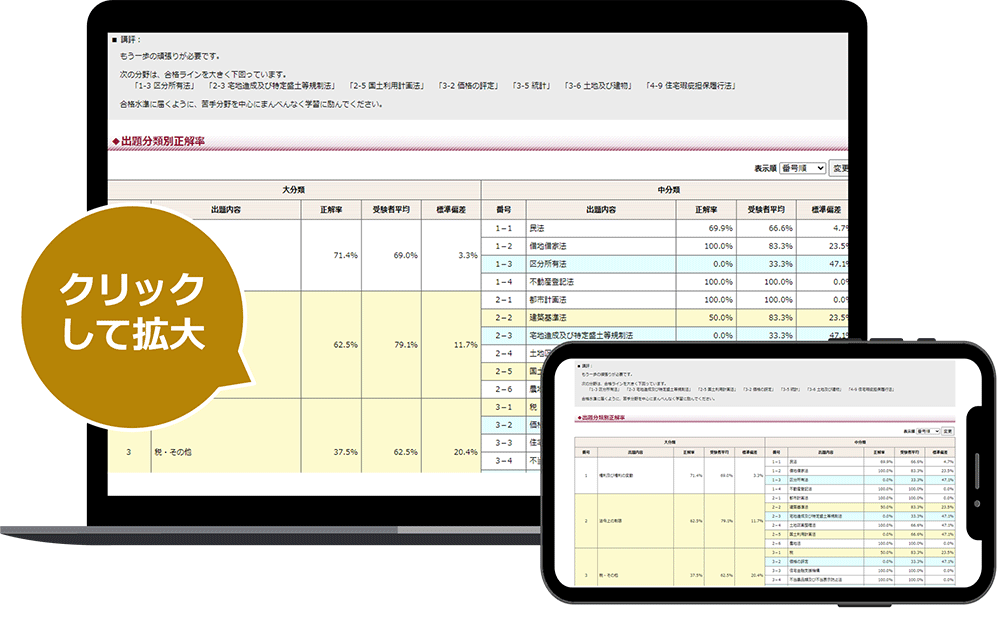This screenshot has width=1000, height=629.
Task: Click 69.9% in the 民法 row on laptop
Action: pyautogui.click(x=721, y=228)
